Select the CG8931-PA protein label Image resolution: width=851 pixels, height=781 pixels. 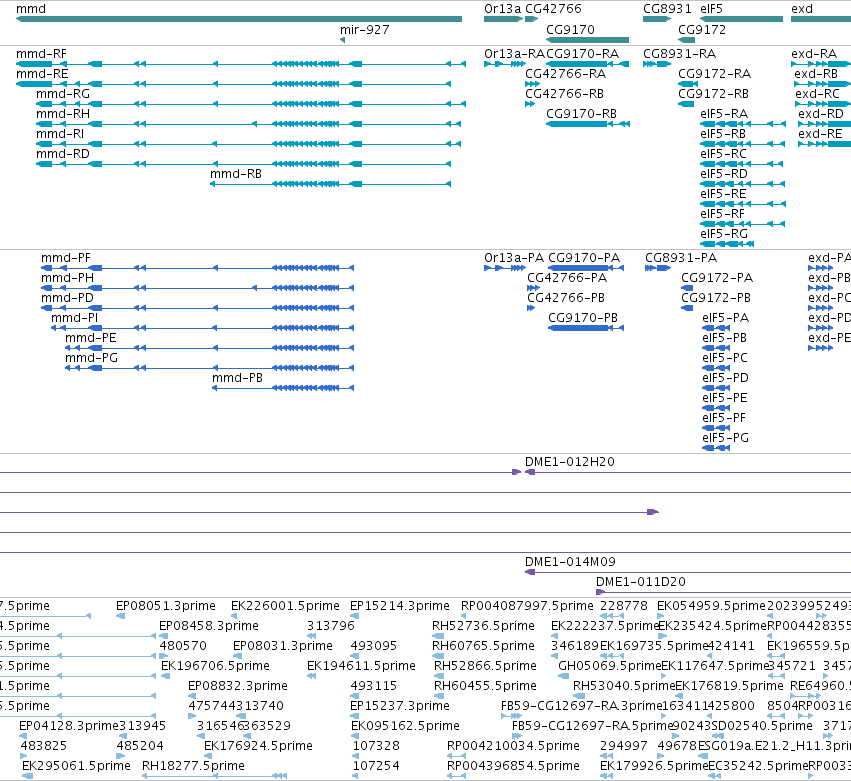click(x=681, y=258)
